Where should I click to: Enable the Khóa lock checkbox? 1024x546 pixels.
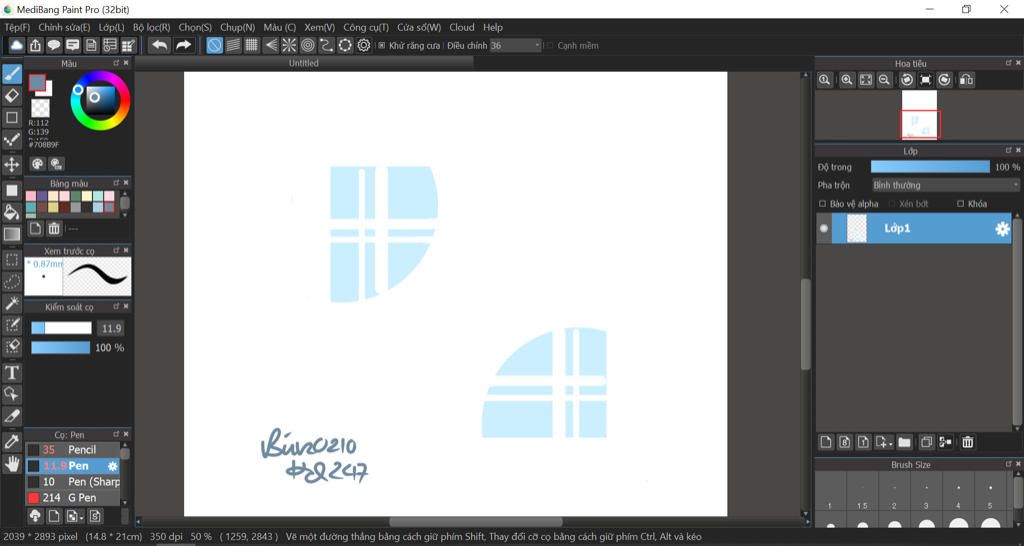tap(960, 204)
